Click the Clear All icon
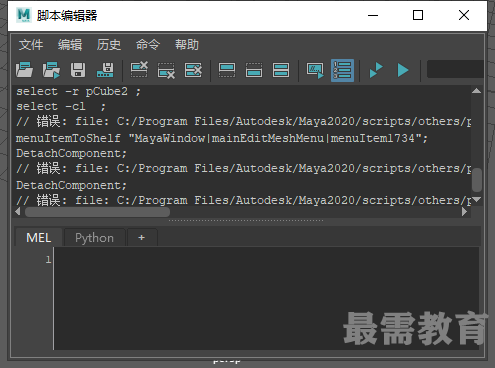 [x=193, y=70]
